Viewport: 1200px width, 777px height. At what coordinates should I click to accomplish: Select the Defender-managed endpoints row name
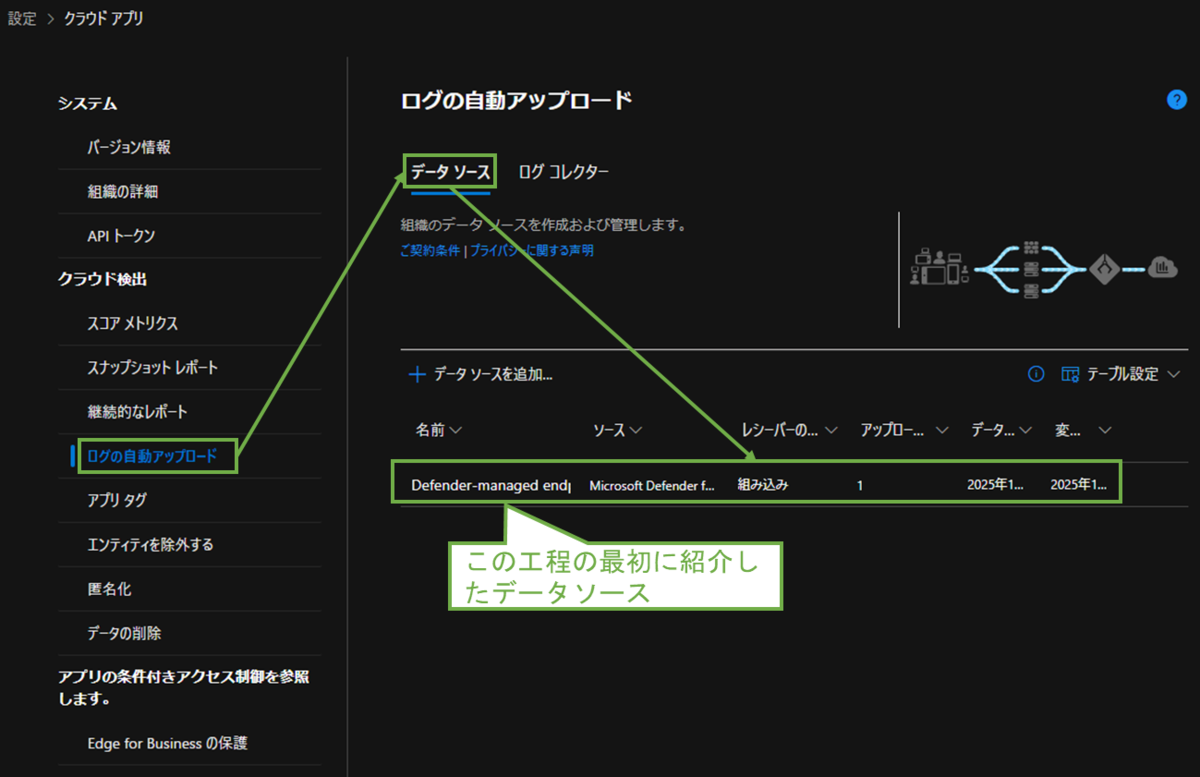(490, 485)
